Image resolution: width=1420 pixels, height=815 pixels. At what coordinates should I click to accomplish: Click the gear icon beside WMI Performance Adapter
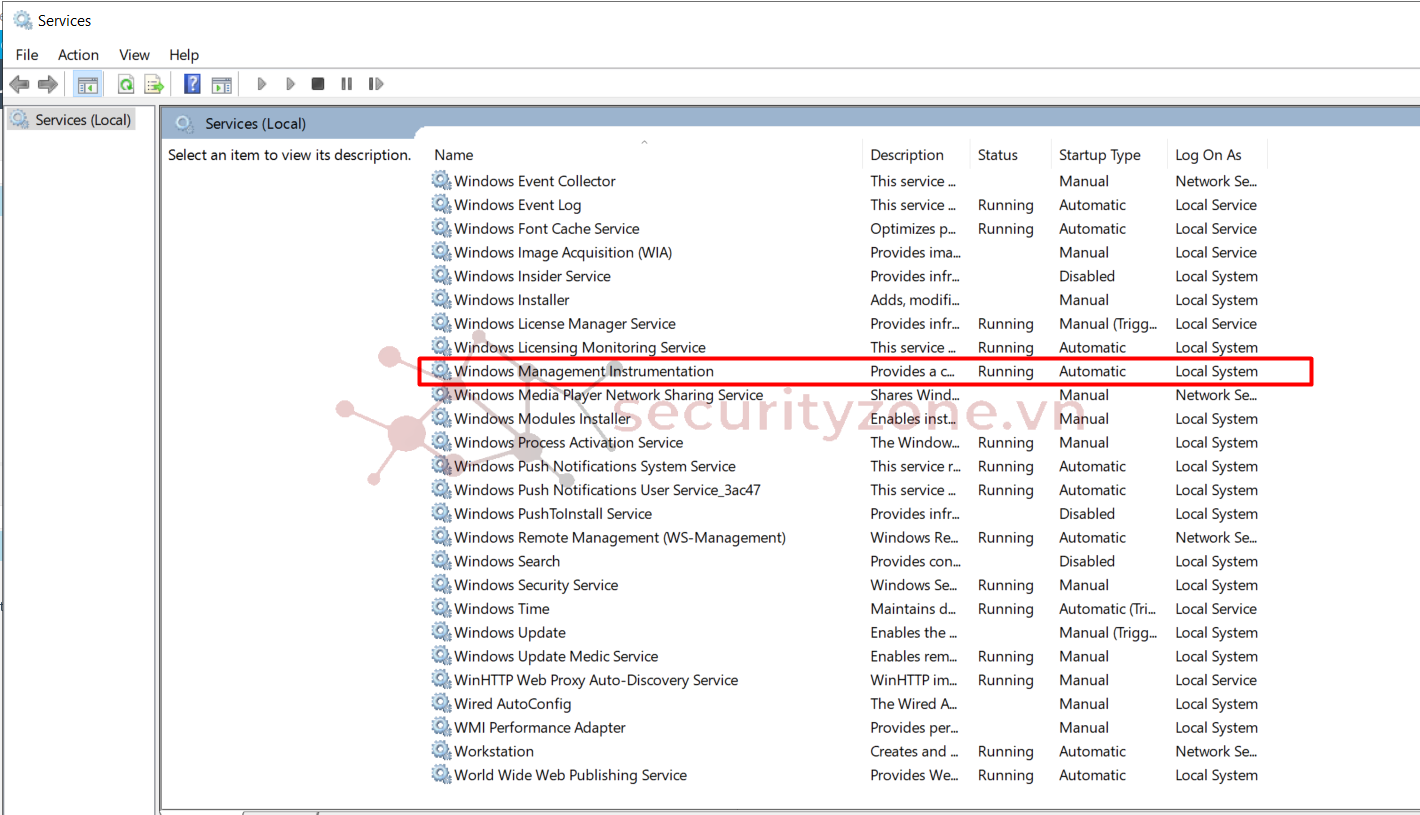[441, 728]
